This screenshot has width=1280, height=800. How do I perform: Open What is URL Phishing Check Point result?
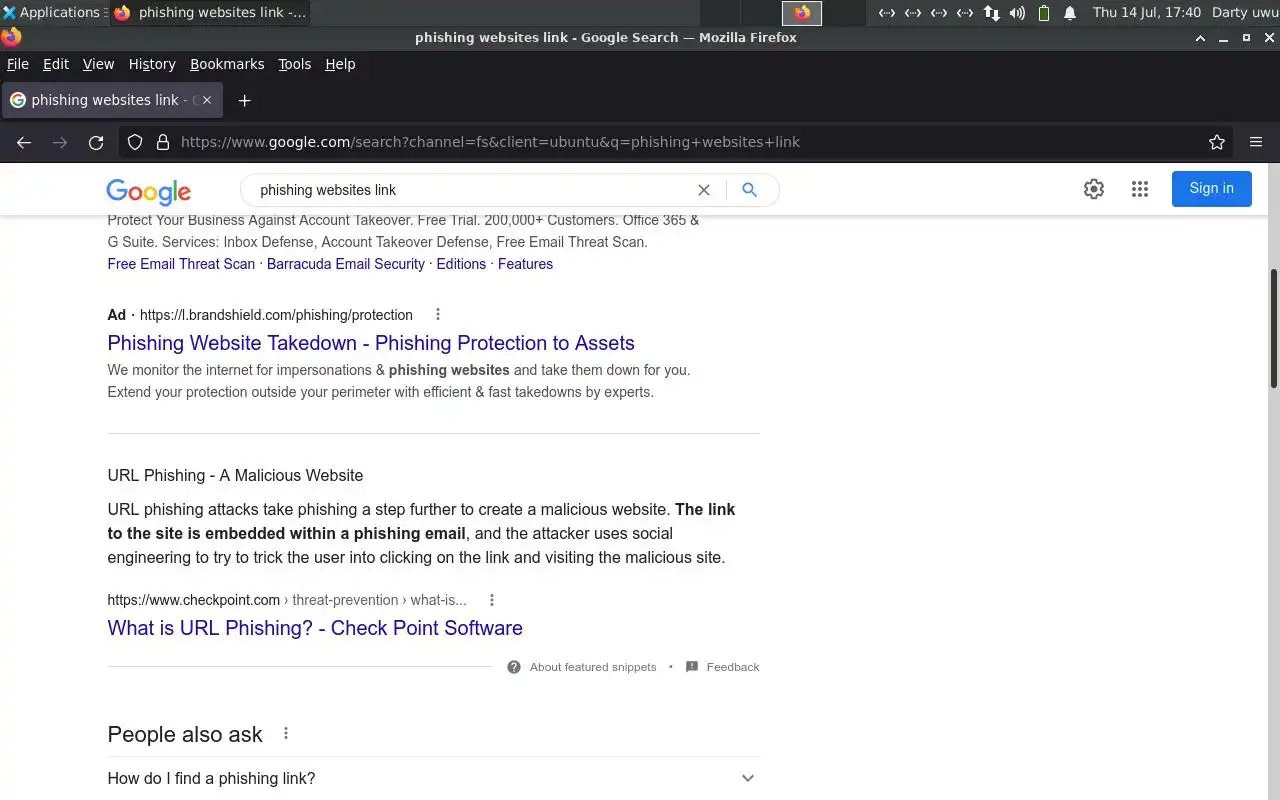[x=315, y=628]
